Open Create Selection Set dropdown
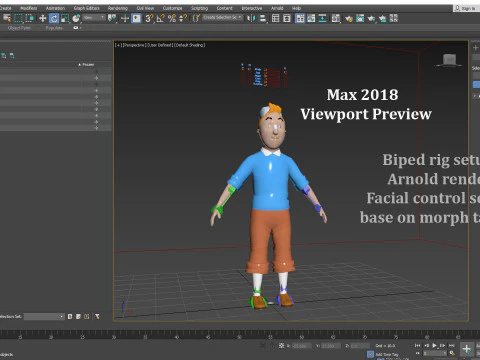 tap(222, 17)
